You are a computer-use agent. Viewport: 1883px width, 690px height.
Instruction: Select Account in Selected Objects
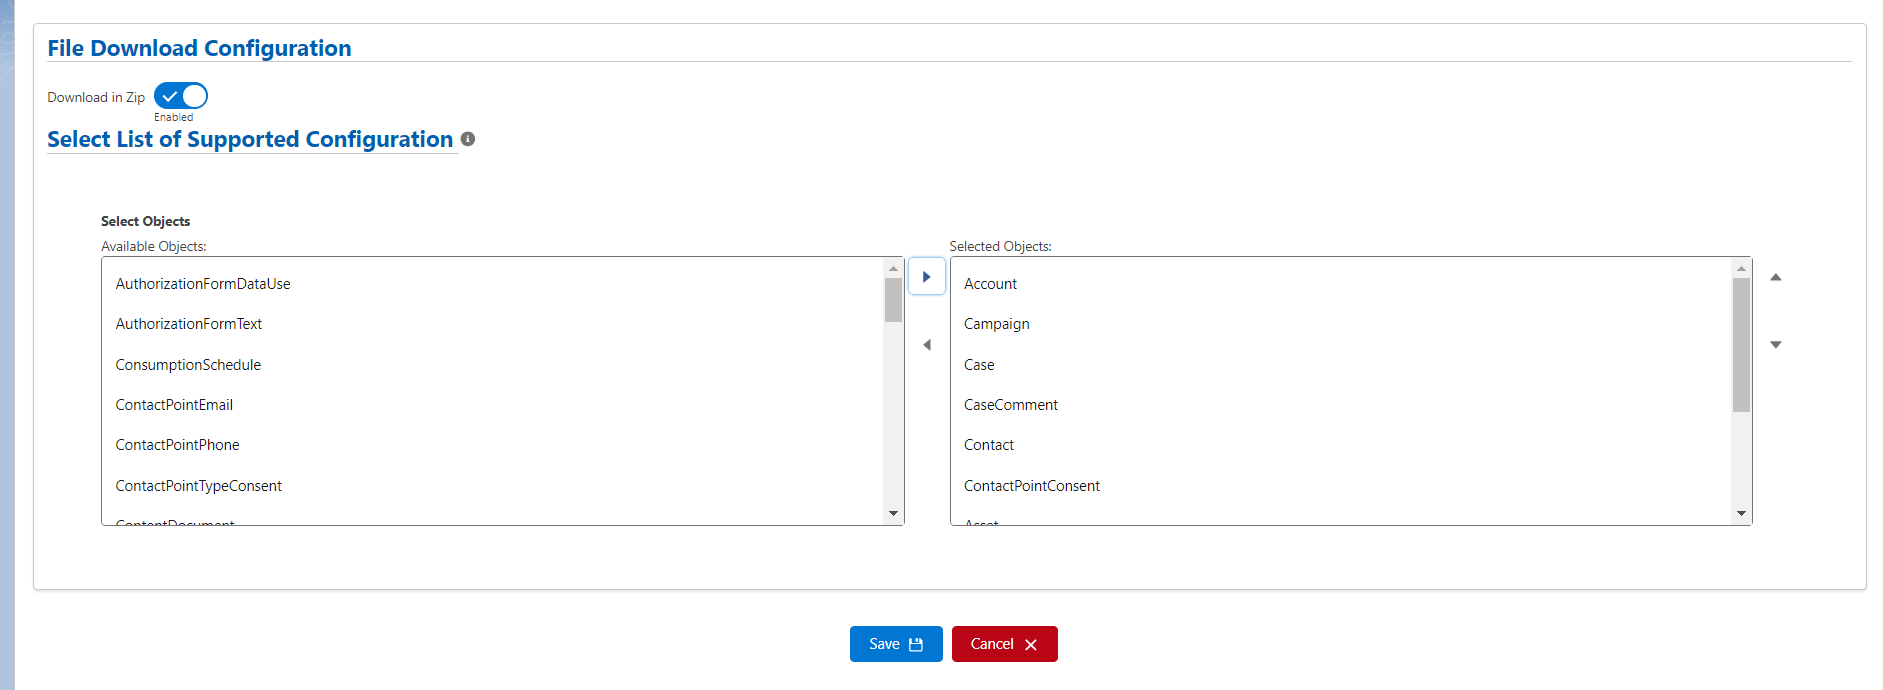990,284
